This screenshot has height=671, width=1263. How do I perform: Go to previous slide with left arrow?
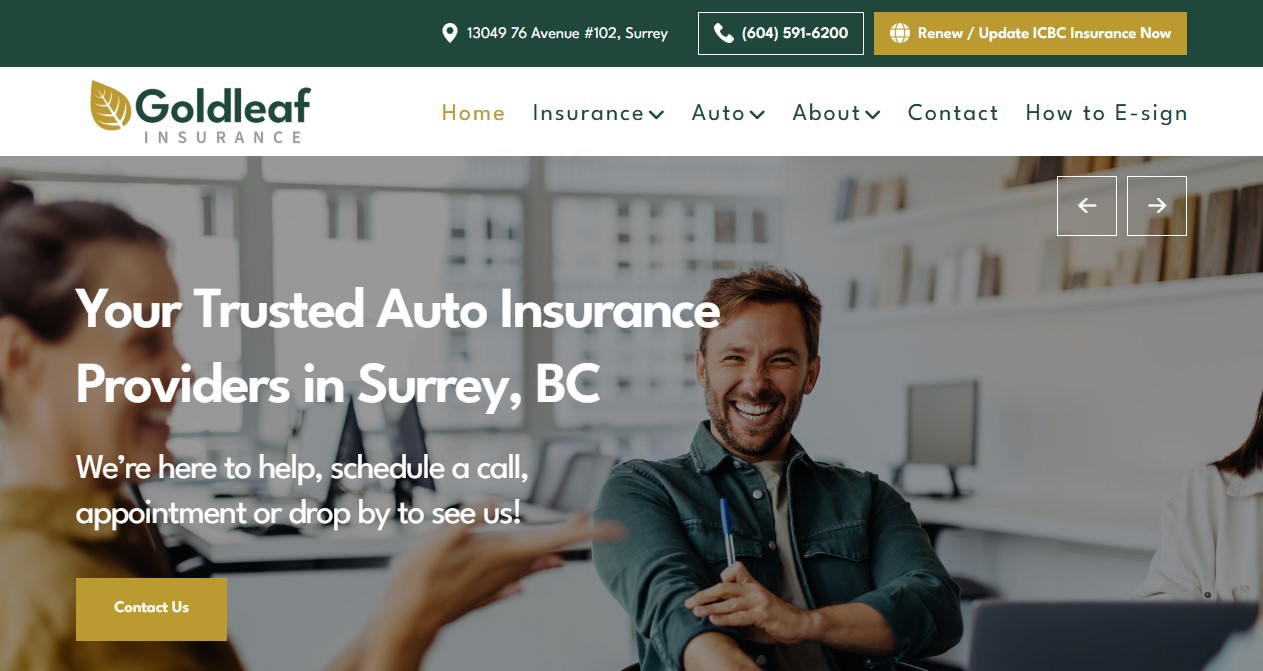1087,206
